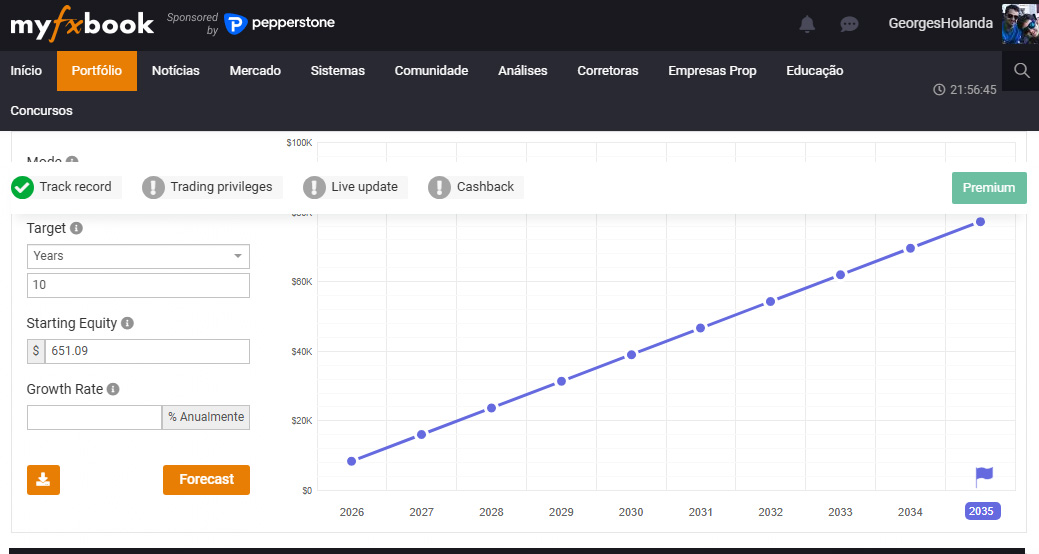Viewport: 1039px width, 554px height.
Task: Click the orange download icon button
Action: pyautogui.click(x=43, y=479)
